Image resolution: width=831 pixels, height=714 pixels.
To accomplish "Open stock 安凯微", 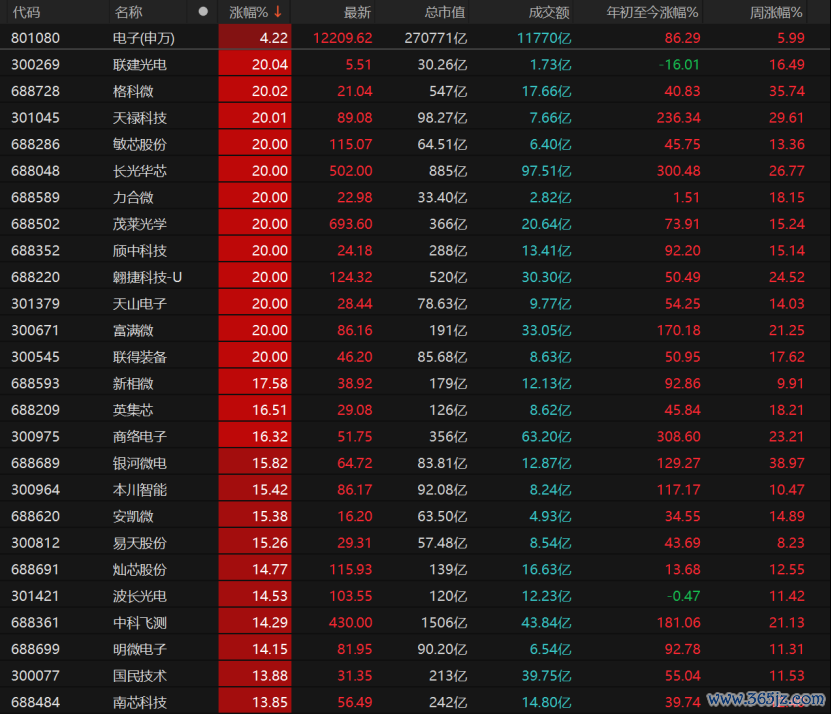I will pyautogui.click(x=133, y=516).
